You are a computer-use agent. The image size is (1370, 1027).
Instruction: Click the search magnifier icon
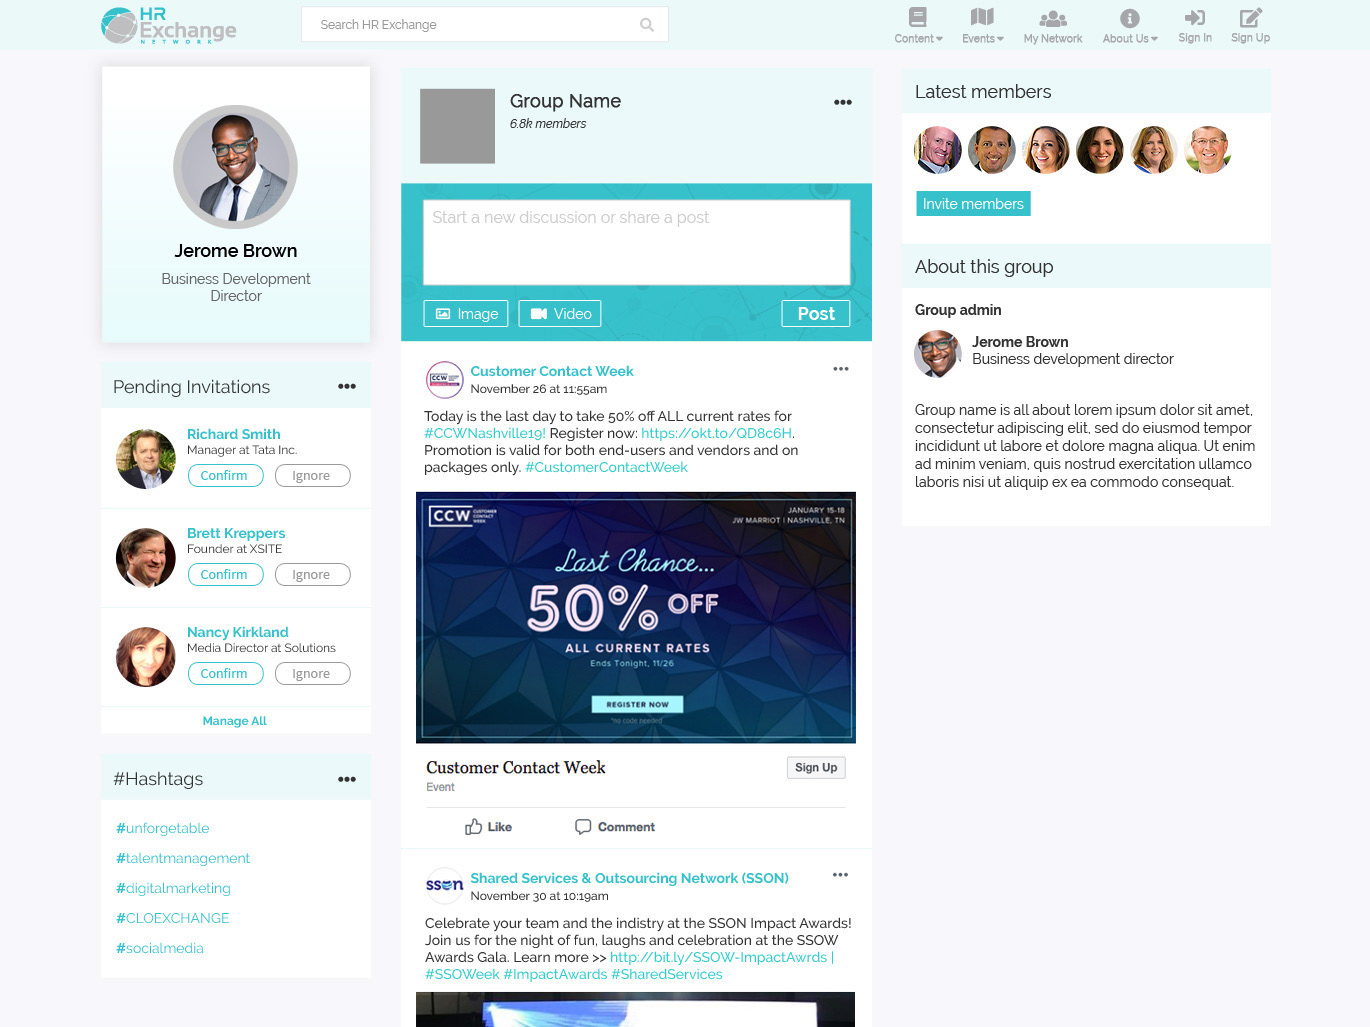click(x=647, y=25)
